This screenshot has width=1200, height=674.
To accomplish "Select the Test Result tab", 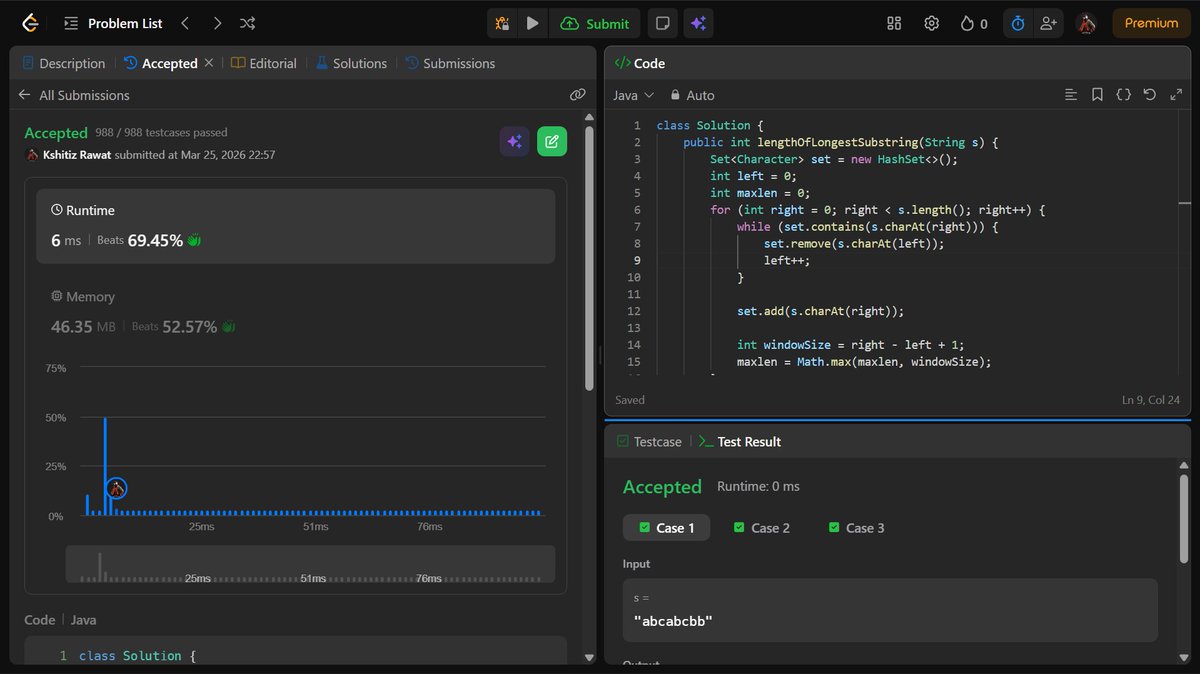I will pyautogui.click(x=740, y=441).
